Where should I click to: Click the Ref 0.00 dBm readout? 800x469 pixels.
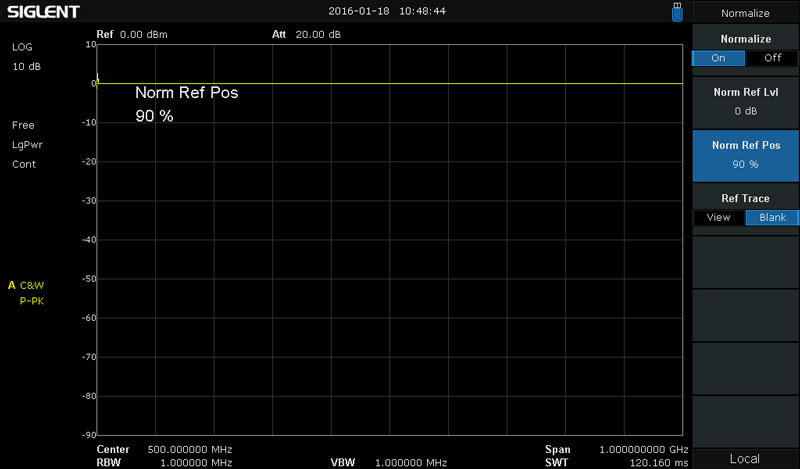tap(132, 34)
